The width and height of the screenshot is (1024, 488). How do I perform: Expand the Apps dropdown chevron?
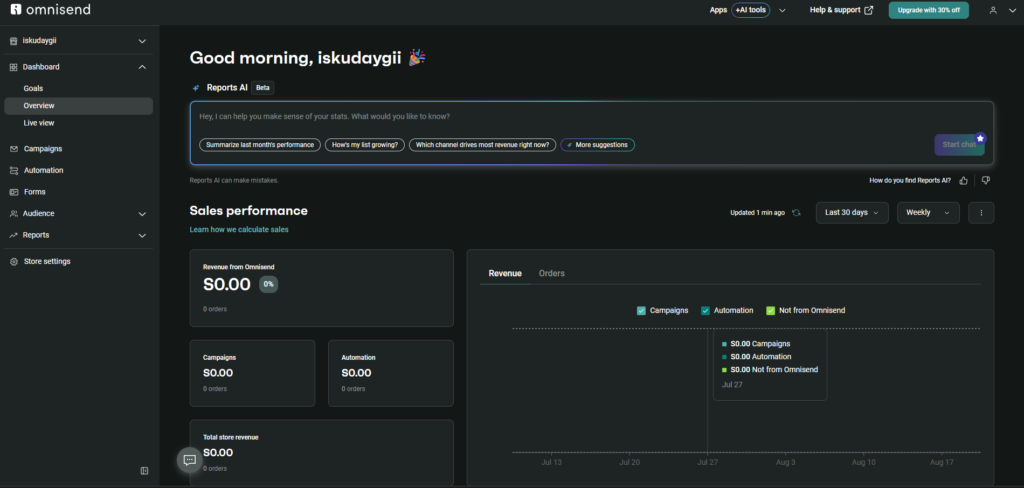click(x=782, y=10)
